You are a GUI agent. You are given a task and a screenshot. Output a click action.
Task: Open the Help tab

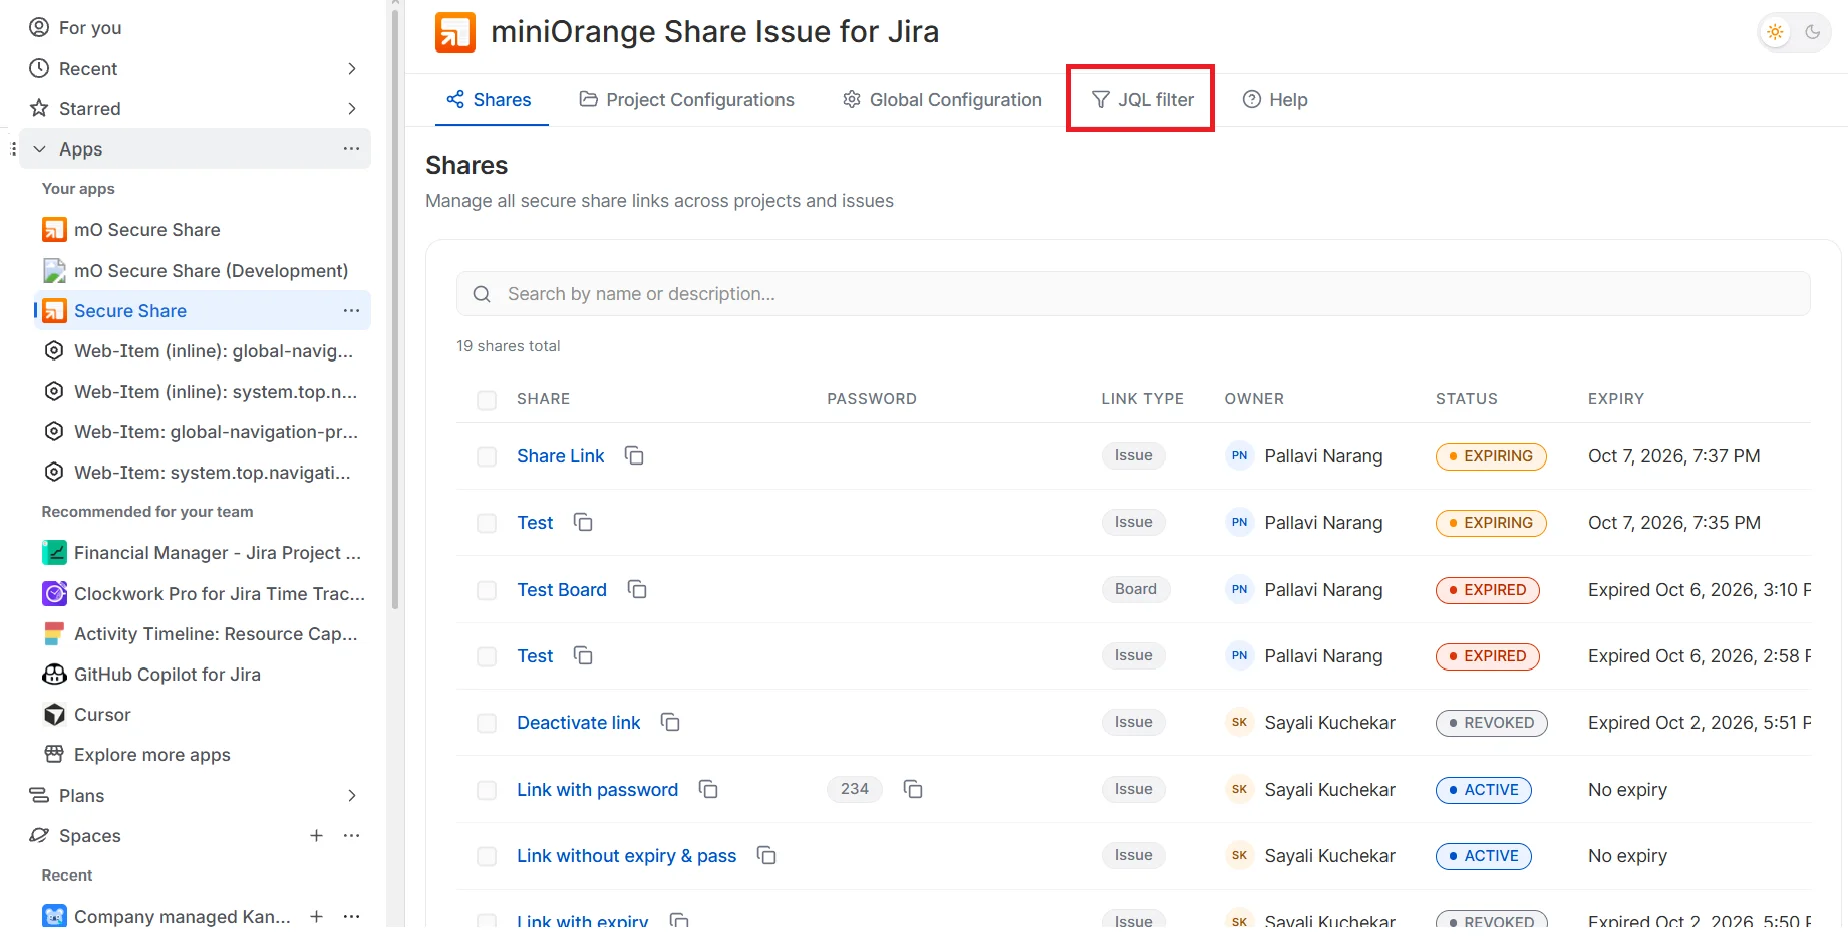pyautogui.click(x=1275, y=100)
